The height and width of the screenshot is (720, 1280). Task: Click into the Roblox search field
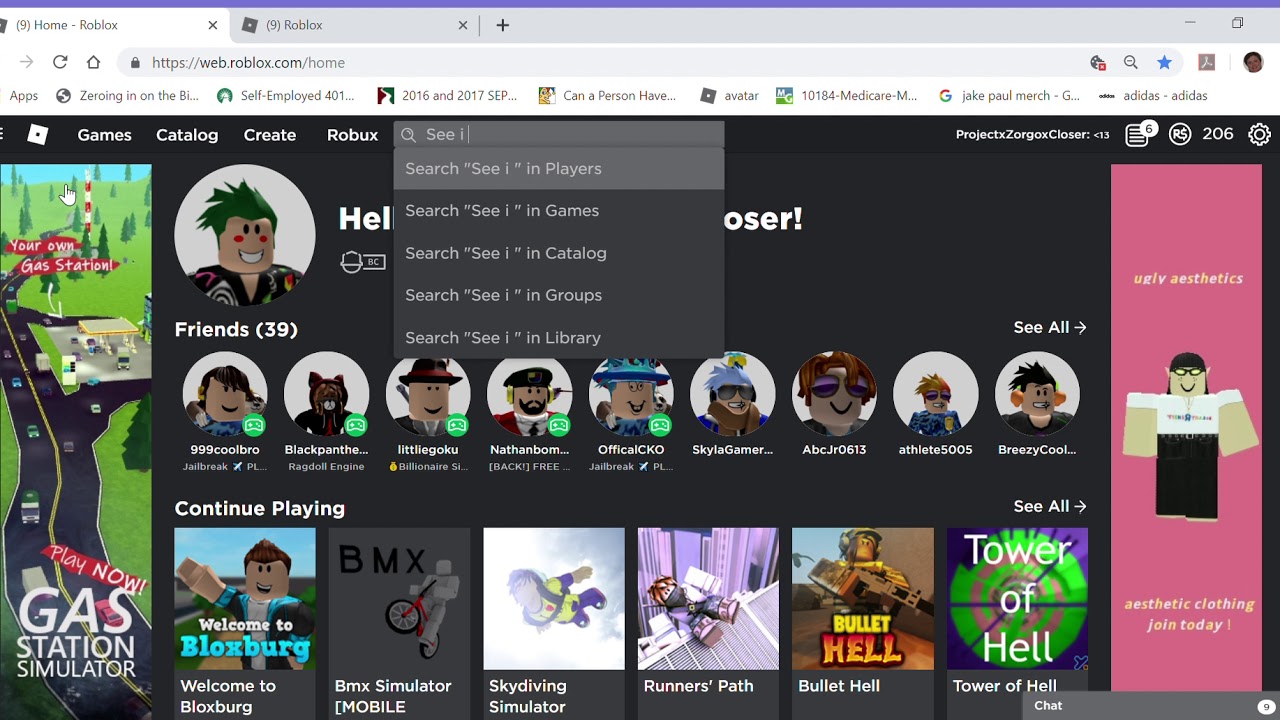point(559,135)
